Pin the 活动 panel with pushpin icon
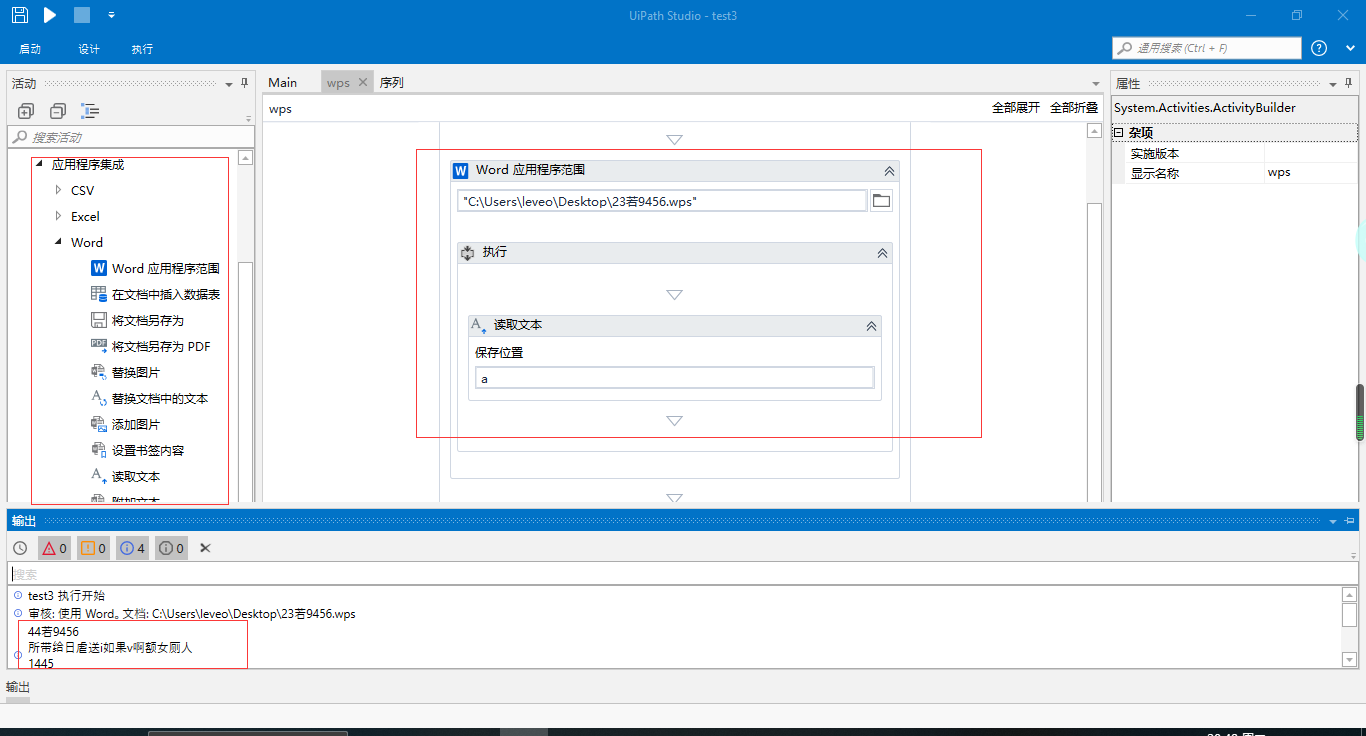The width and height of the screenshot is (1366, 736). click(x=244, y=83)
